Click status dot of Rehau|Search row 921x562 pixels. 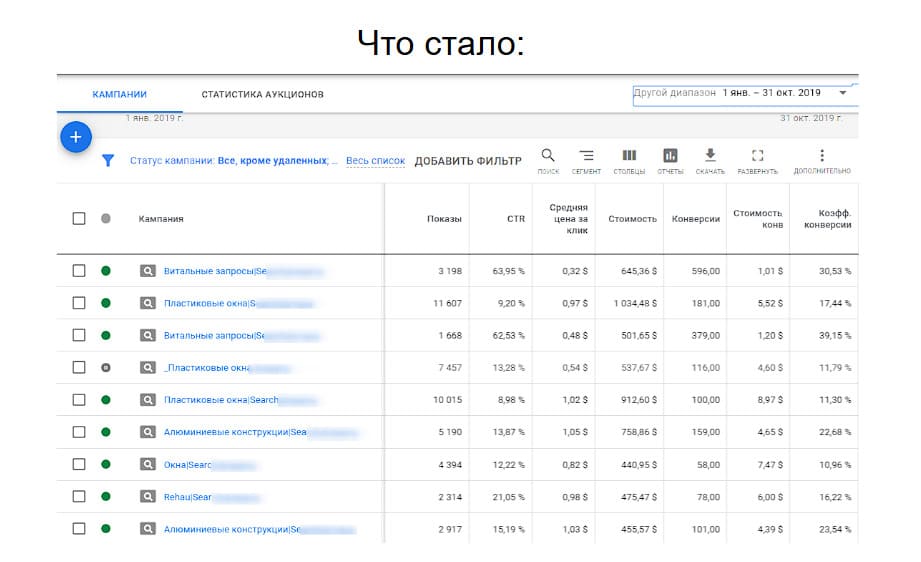click(x=106, y=497)
